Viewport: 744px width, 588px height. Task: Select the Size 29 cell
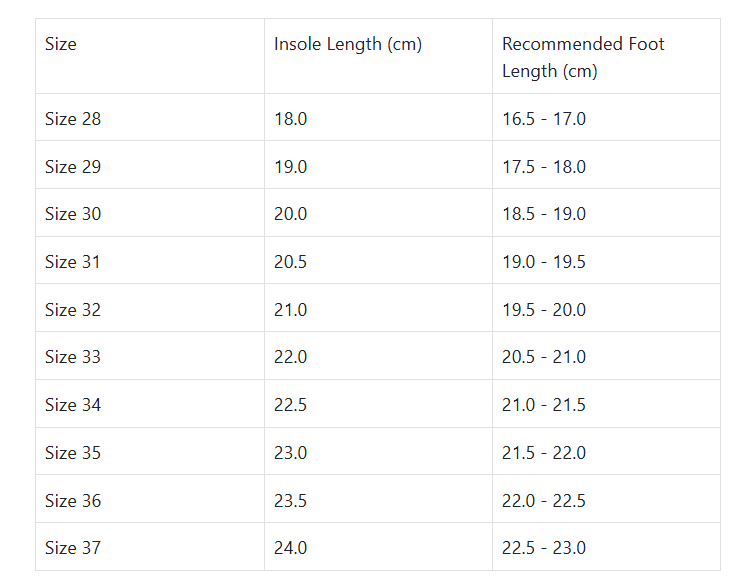click(x=73, y=166)
